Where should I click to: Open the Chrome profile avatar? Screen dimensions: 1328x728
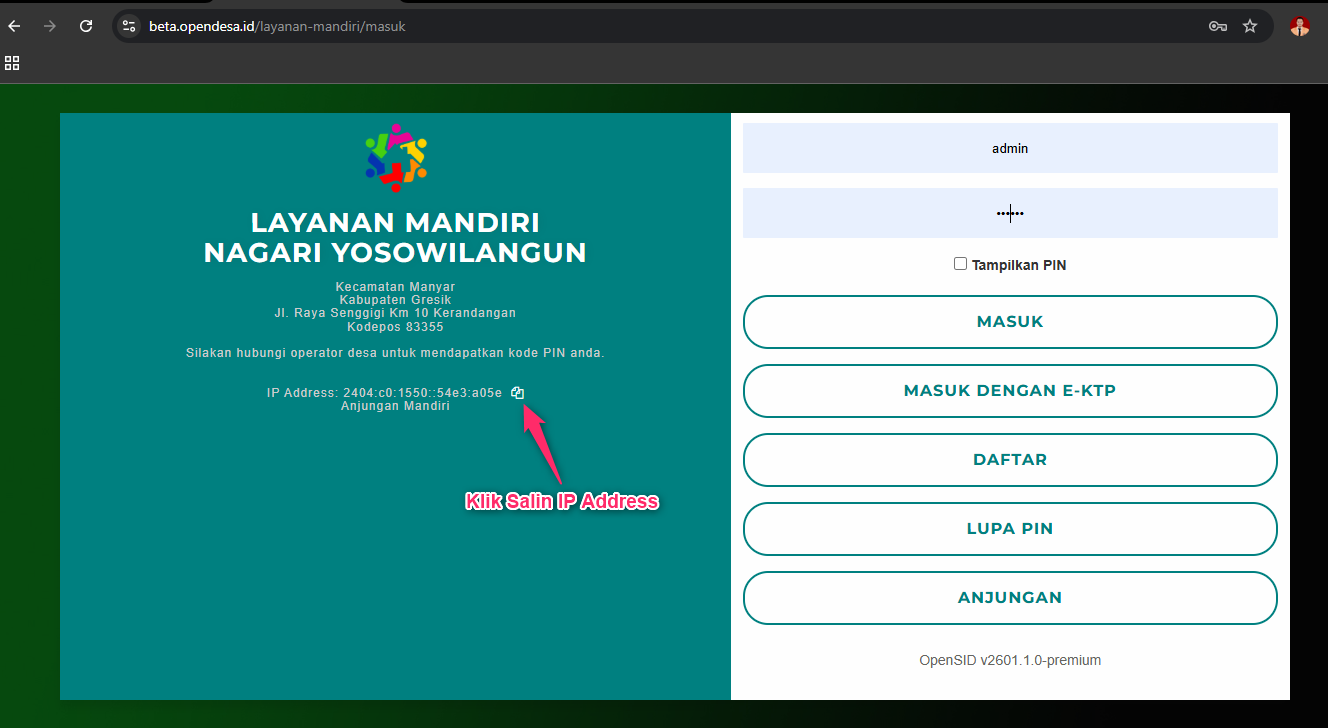pyautogui.click(x=1299, y=26)
